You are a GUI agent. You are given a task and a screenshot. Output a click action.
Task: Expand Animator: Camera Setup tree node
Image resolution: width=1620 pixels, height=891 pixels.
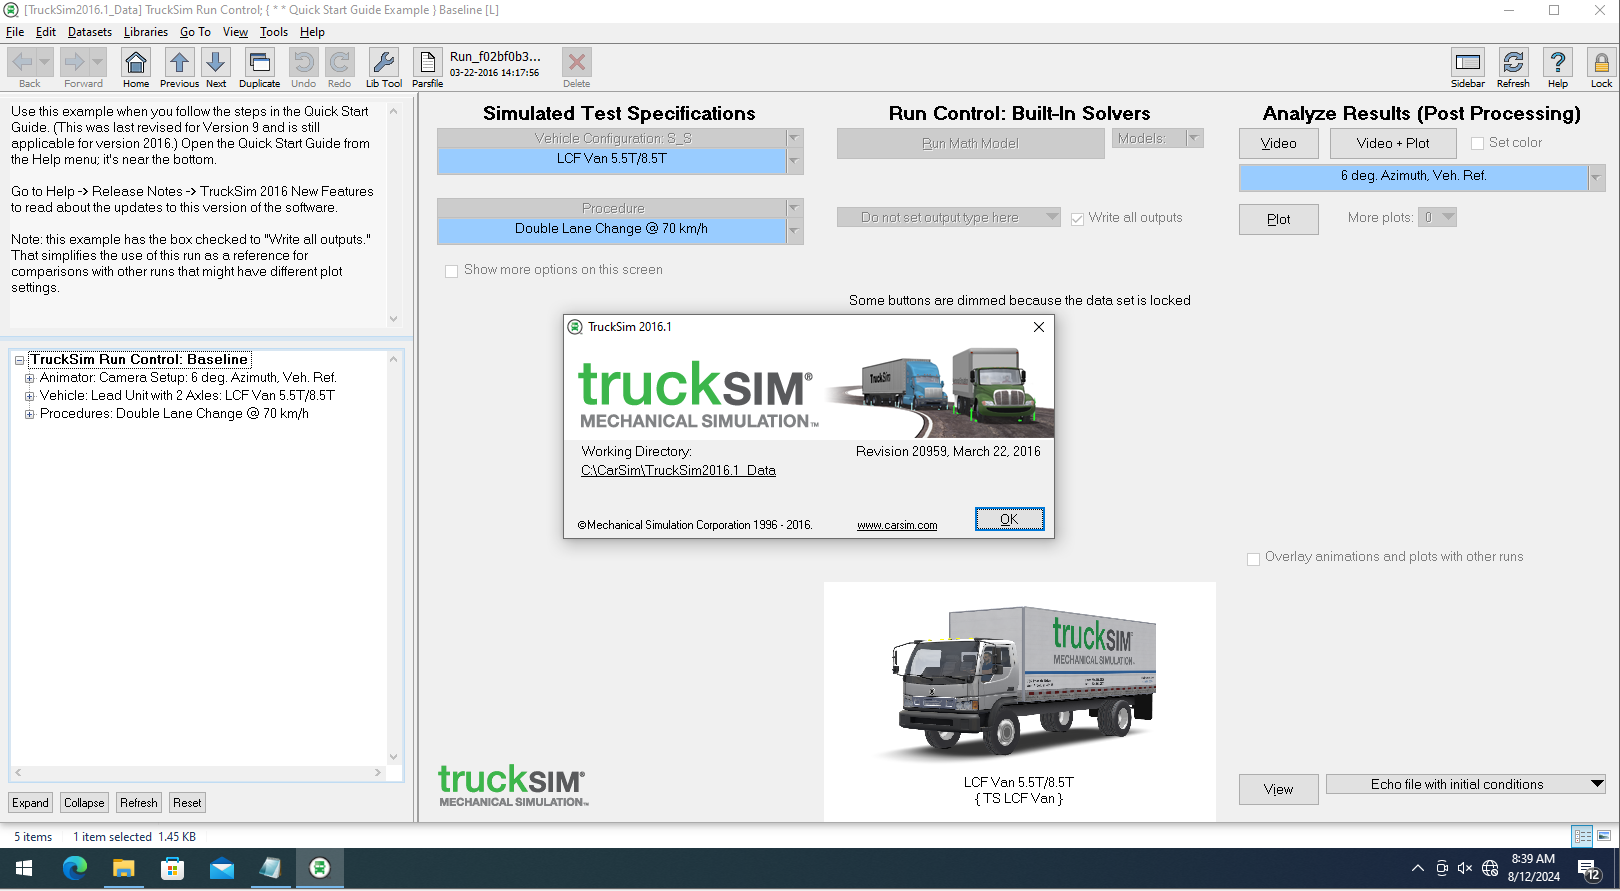coord(29,378)
